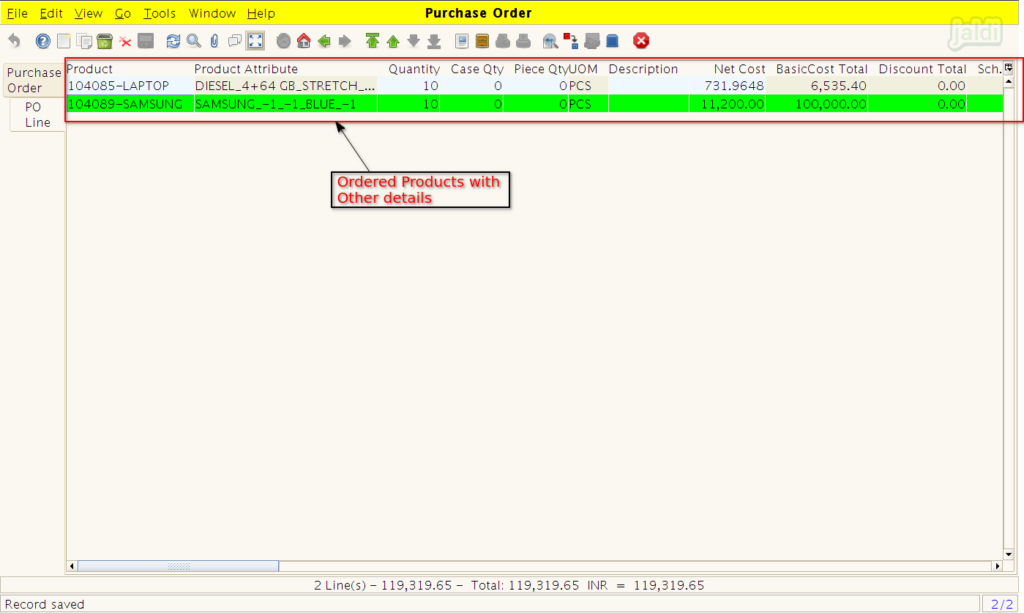
Task: Go to Previous record green up arrow
Action: pos(393,41)
